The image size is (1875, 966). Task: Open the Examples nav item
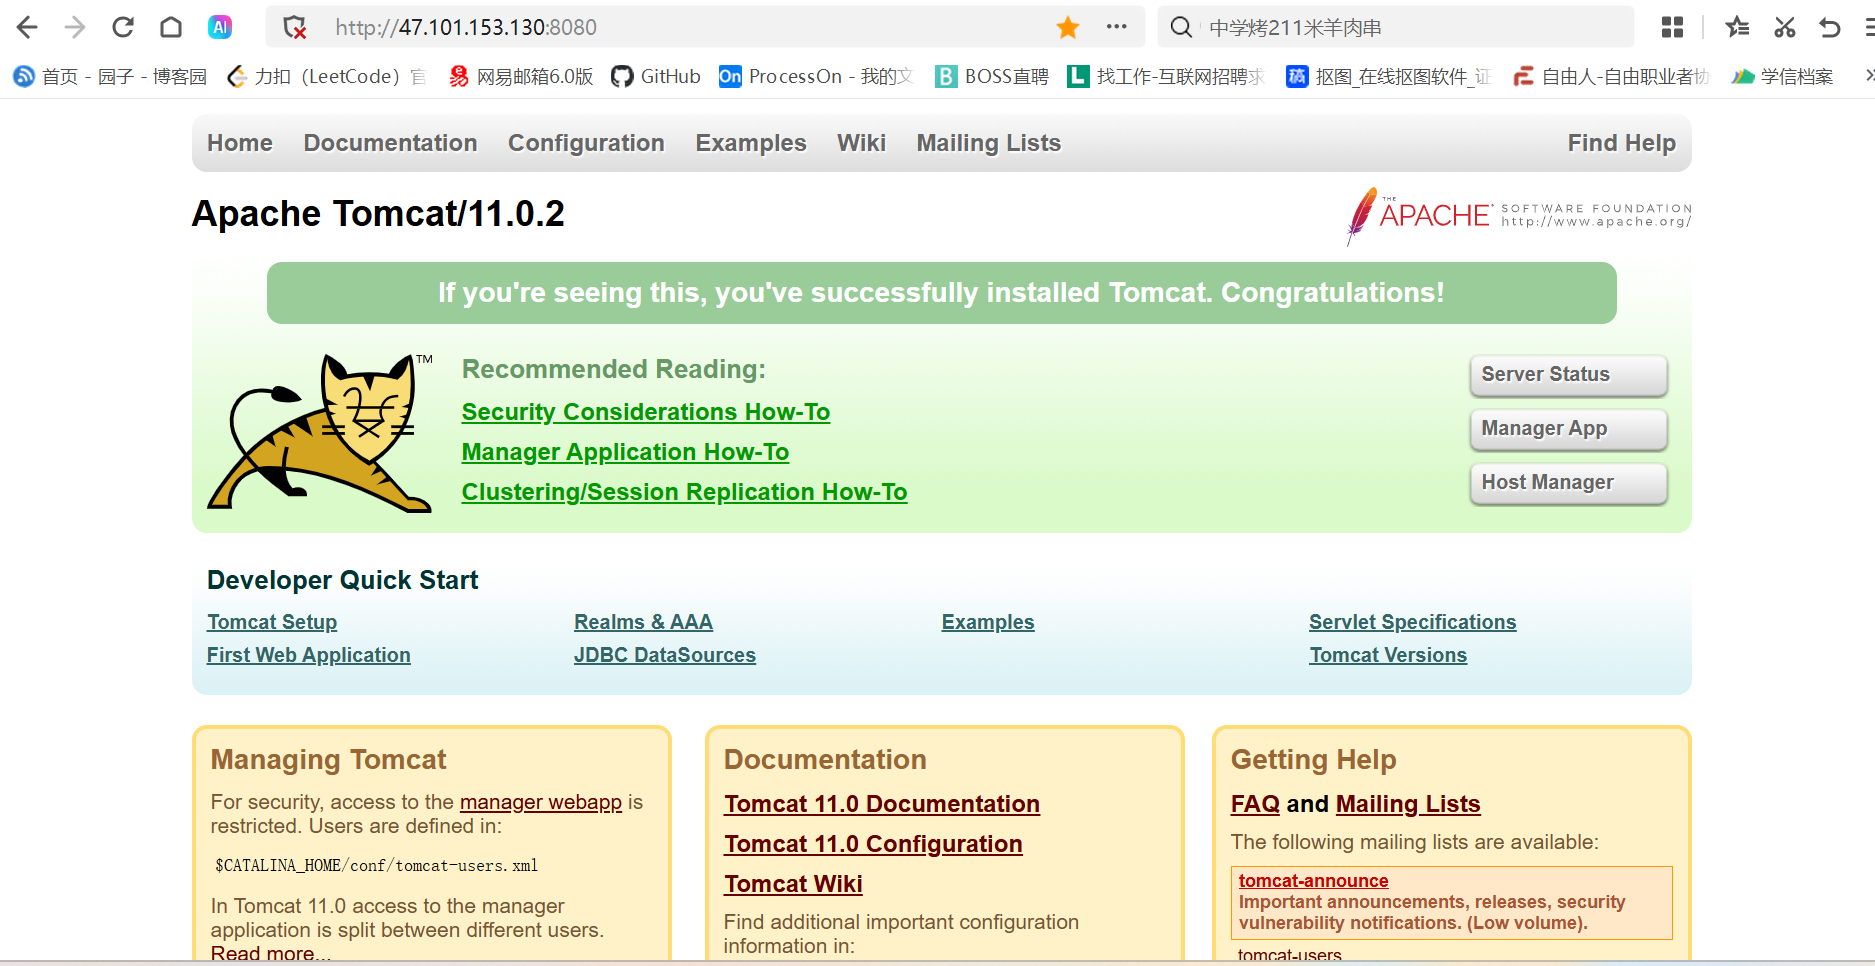pos(751,143)
